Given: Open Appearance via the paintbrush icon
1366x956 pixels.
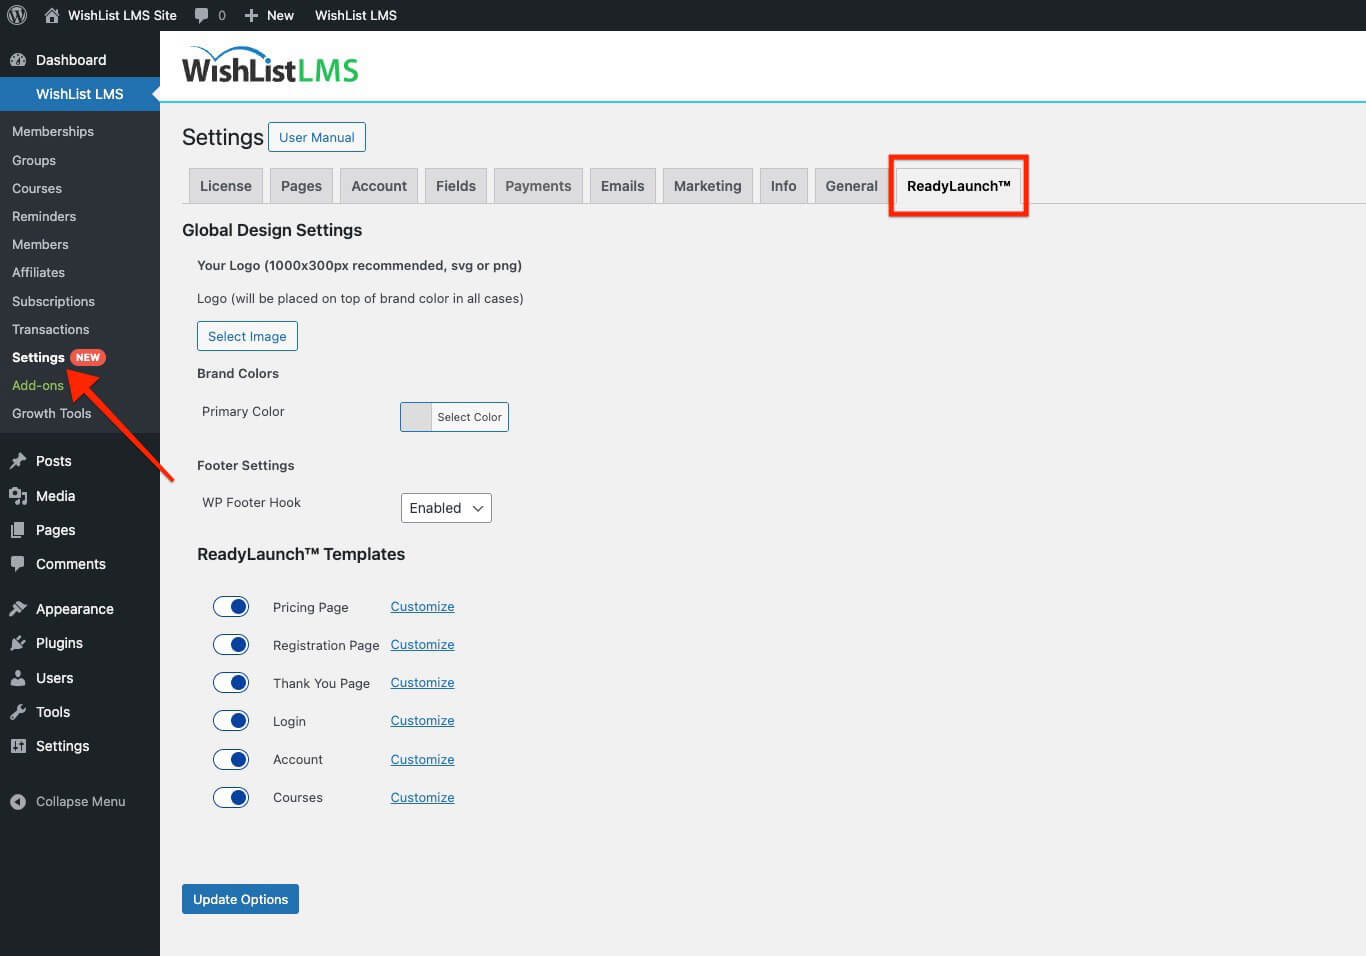Looking at the screenshot, I should click(19, 608).
